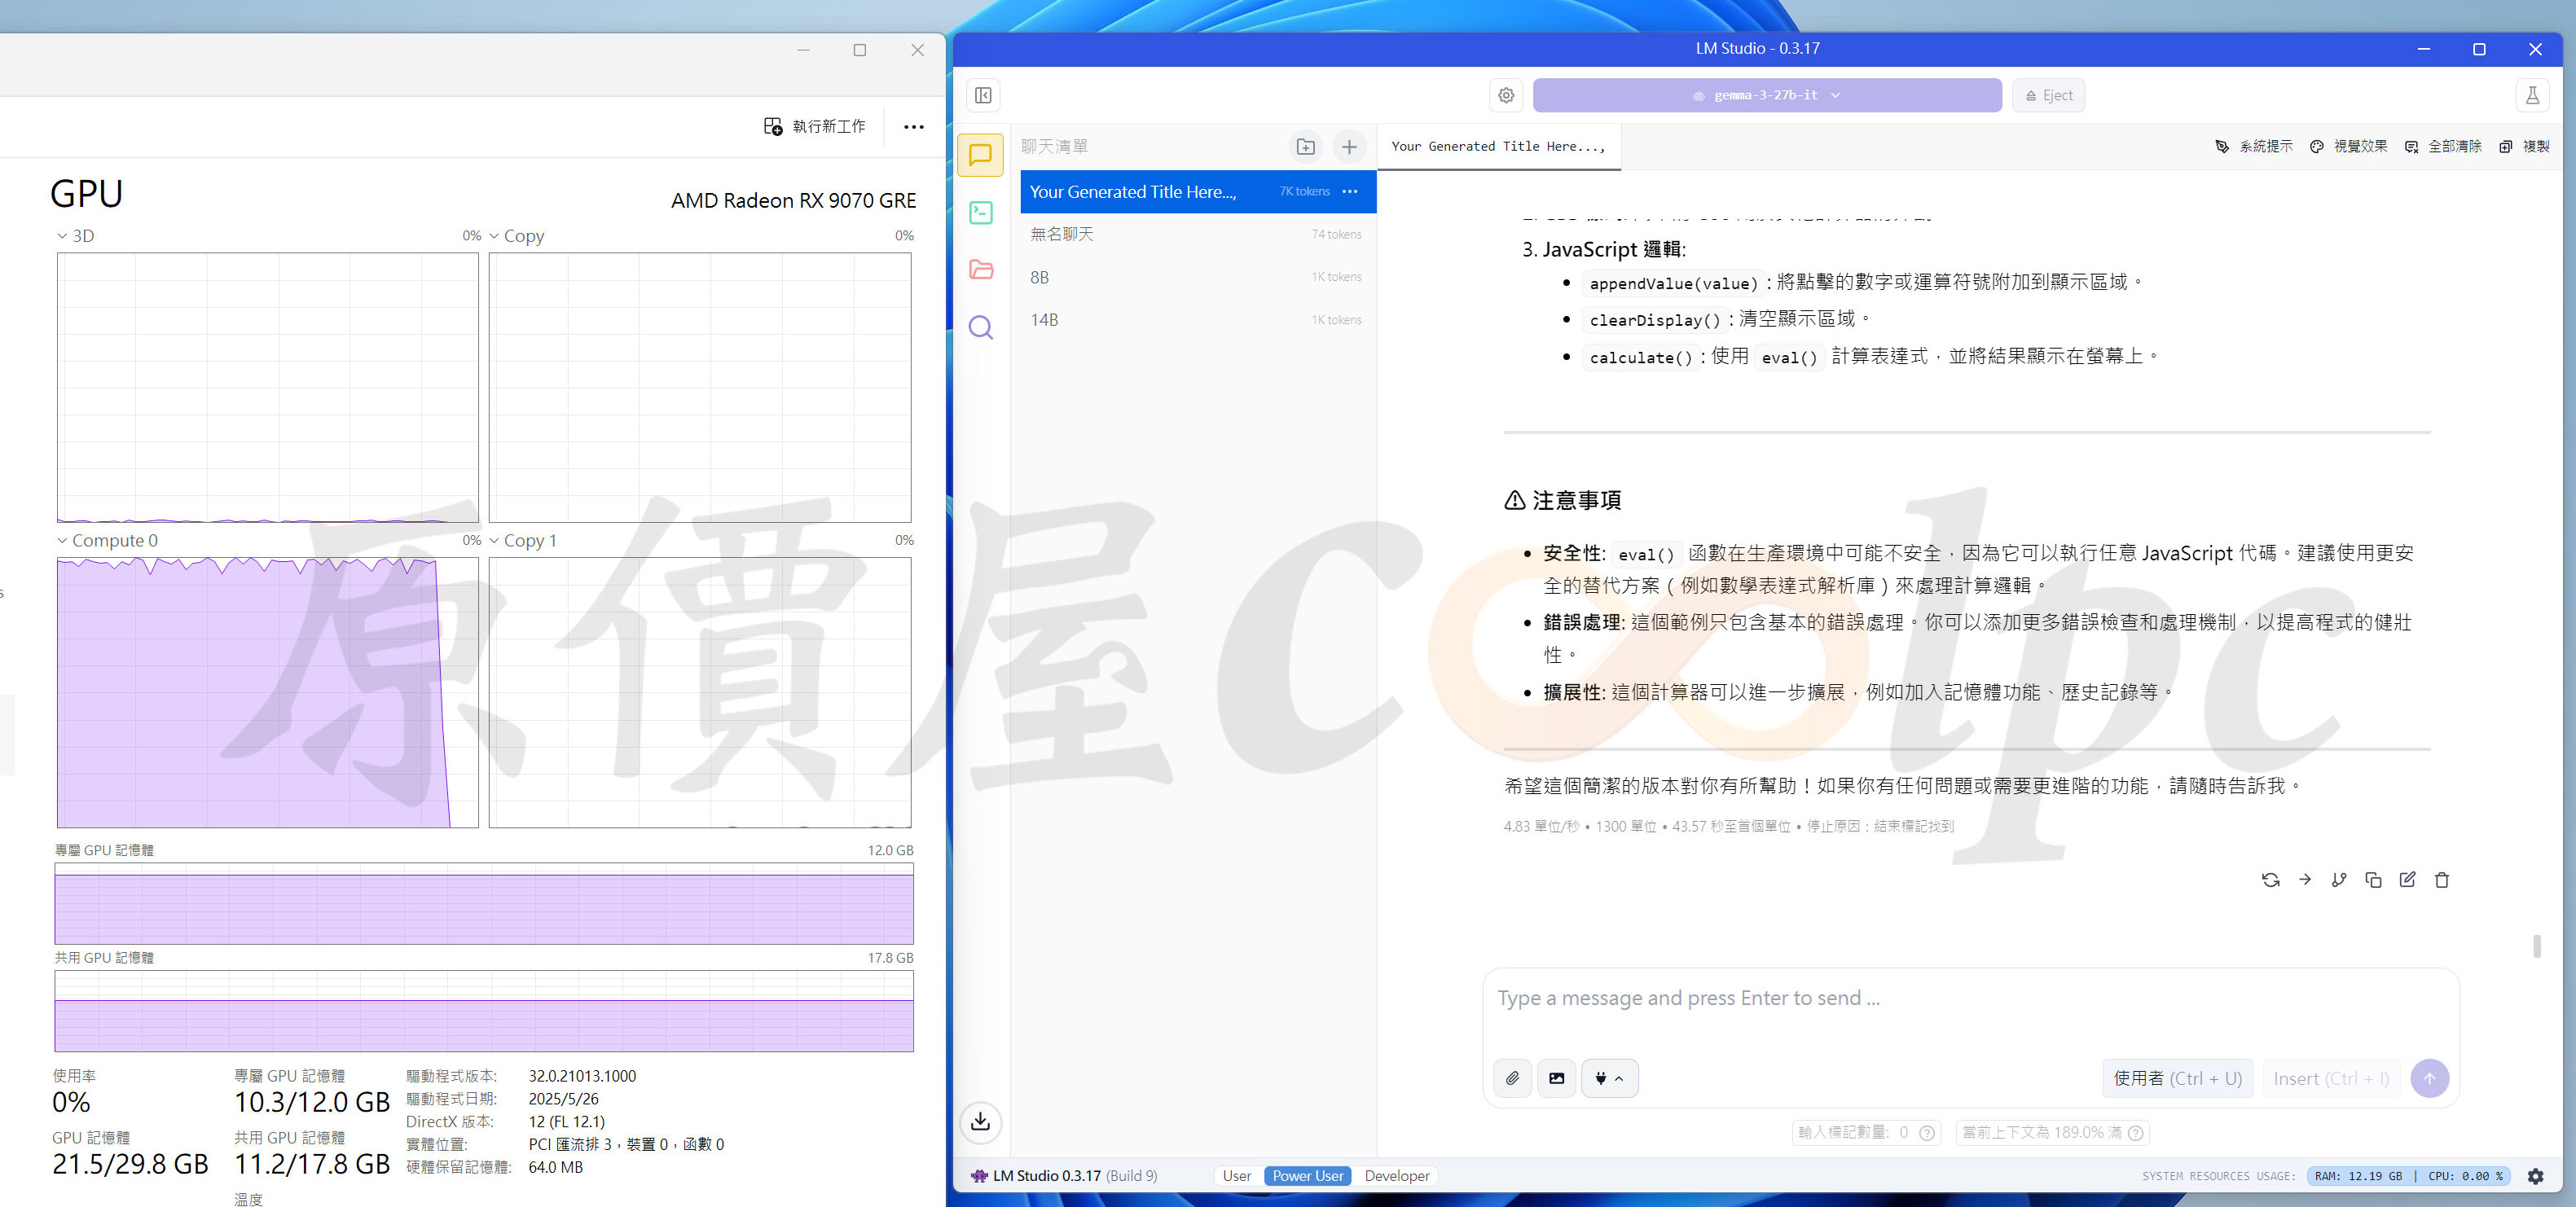Open the Developer terminal view icon
This screenshot has width=2576, height=1207.
[981, 212]
